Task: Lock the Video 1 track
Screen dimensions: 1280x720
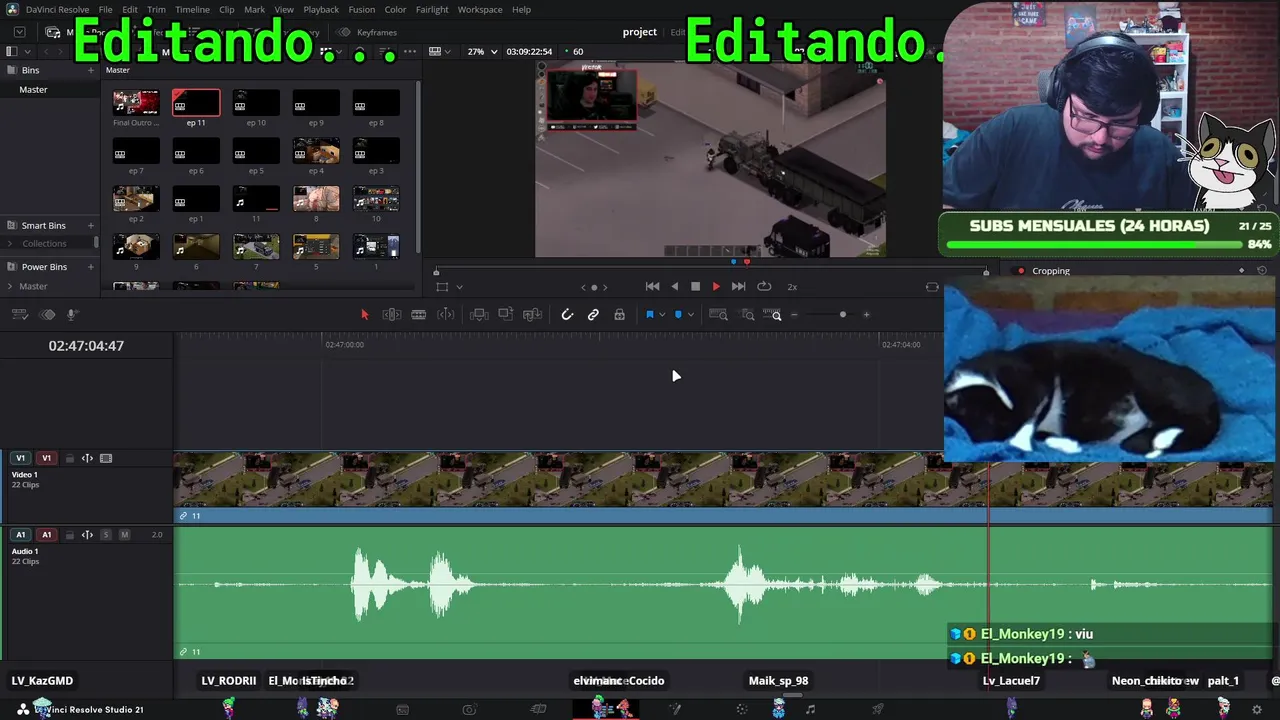Action: (x=70, y=458)
